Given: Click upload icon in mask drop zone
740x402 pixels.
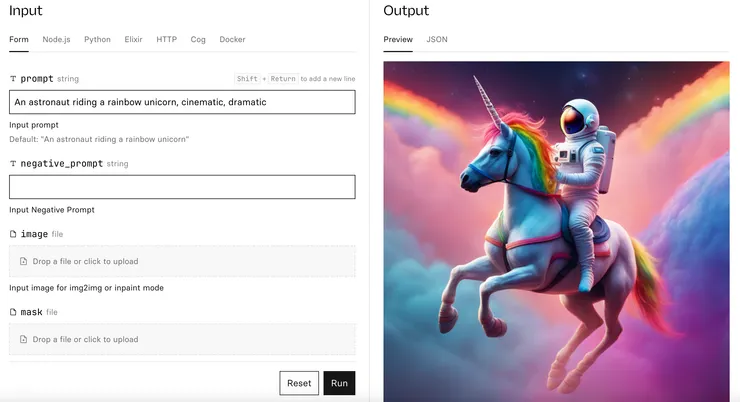Looking at the screenshot, I should point(23,339).
